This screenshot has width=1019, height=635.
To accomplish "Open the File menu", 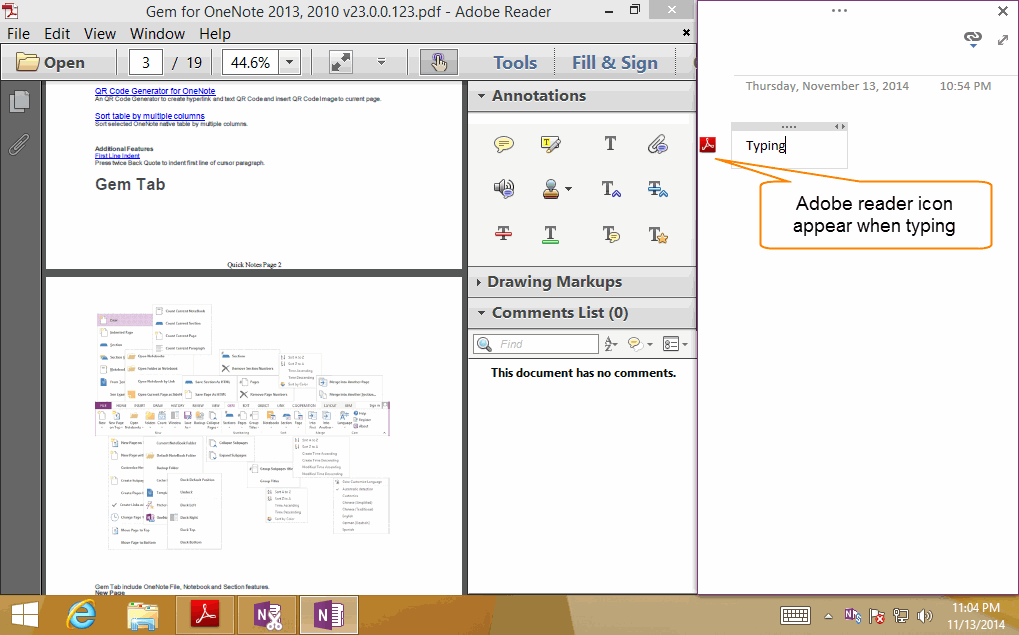I will (18, 34).
